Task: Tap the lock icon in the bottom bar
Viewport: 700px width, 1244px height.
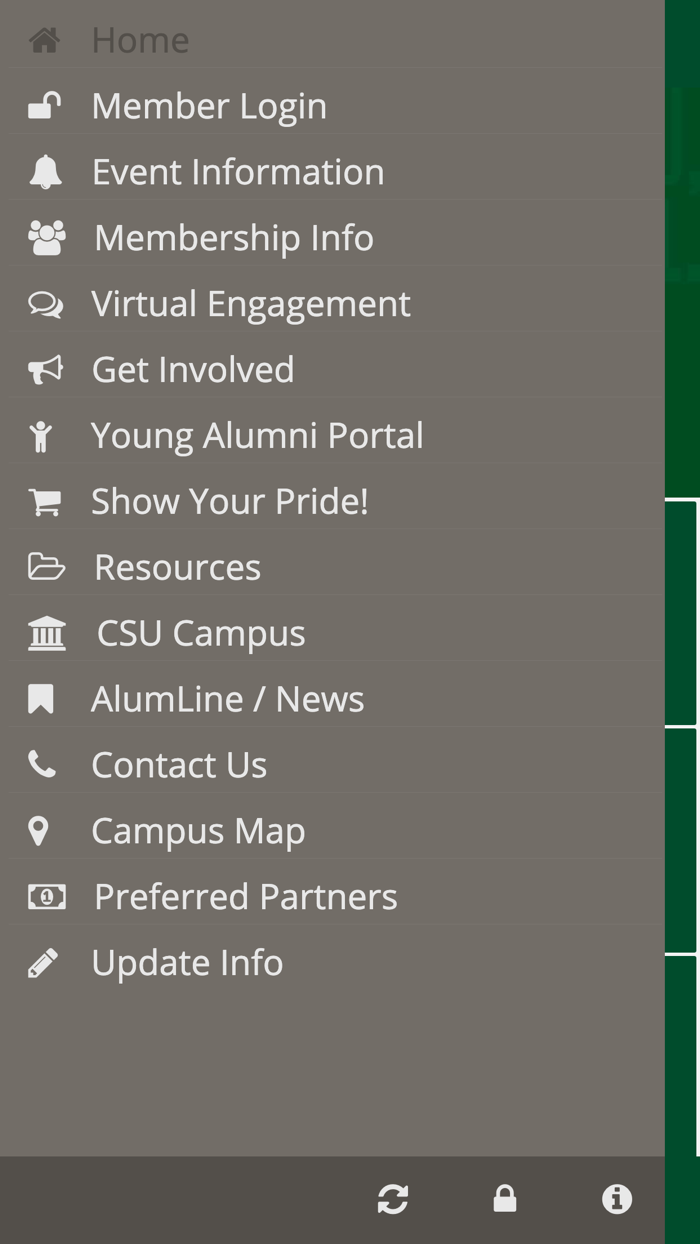Action: 505,1199
